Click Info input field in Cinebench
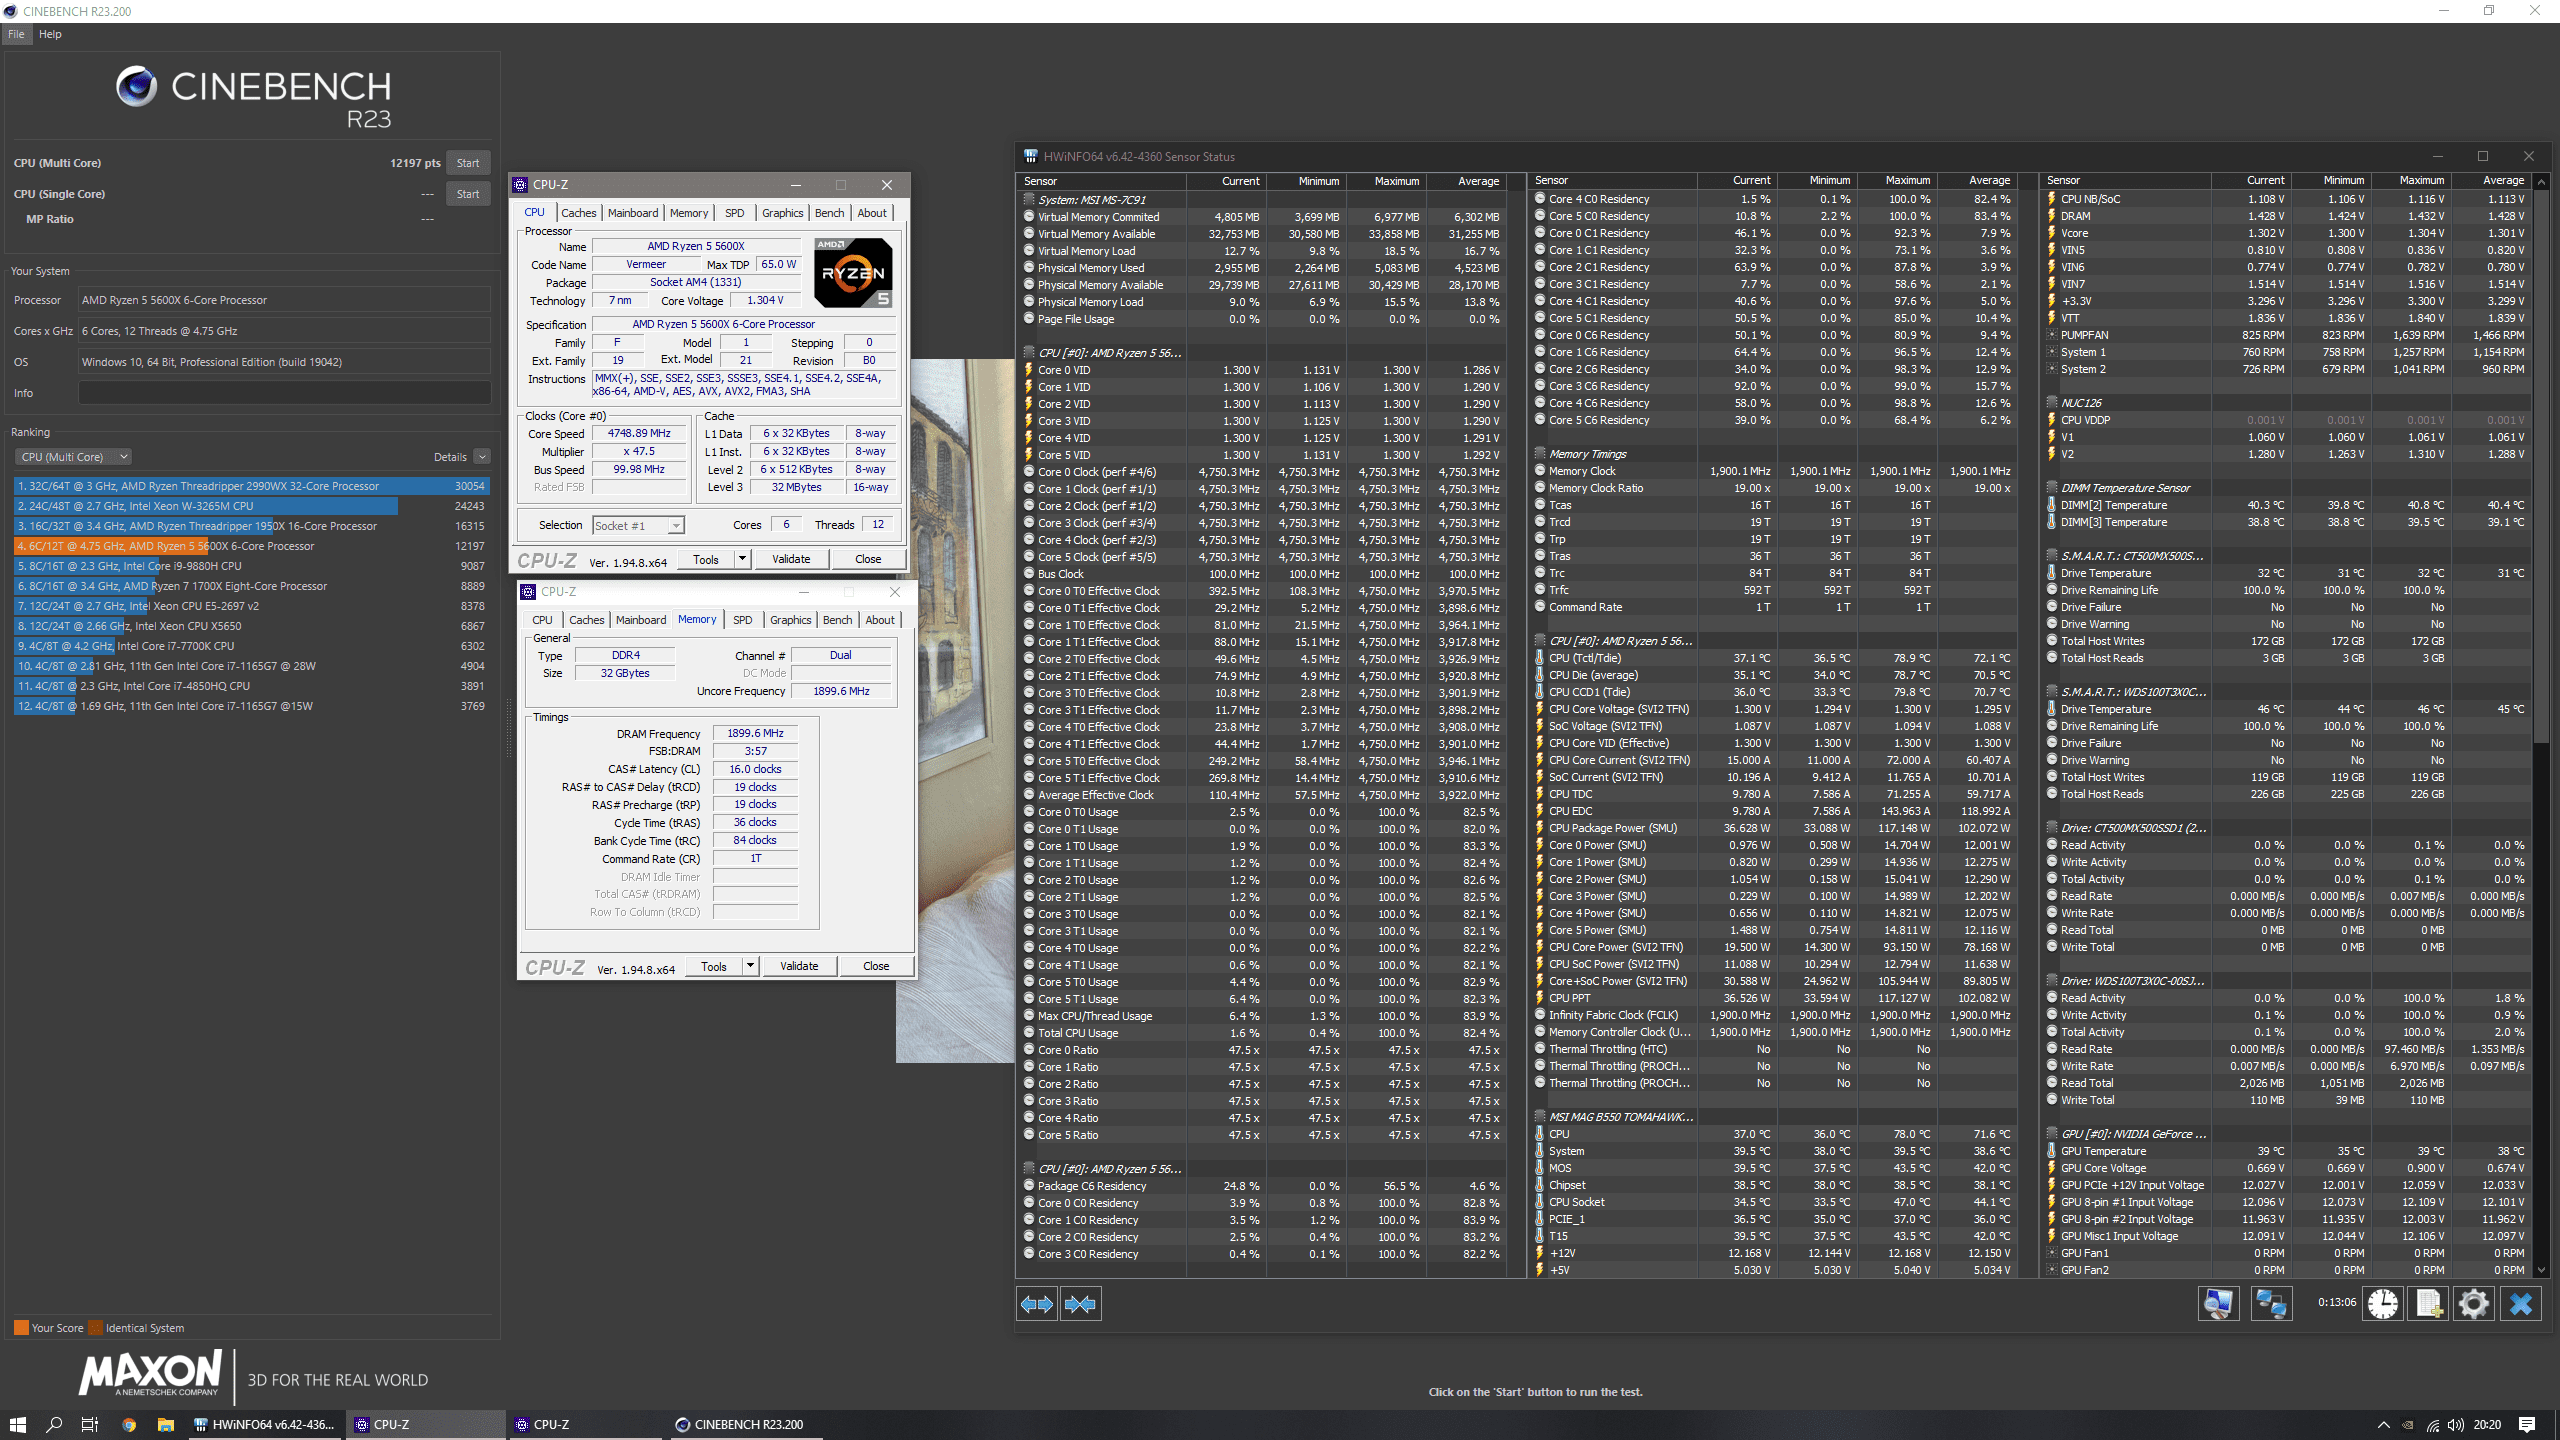The image size is (2560, 1440). [x=284, y=393]
